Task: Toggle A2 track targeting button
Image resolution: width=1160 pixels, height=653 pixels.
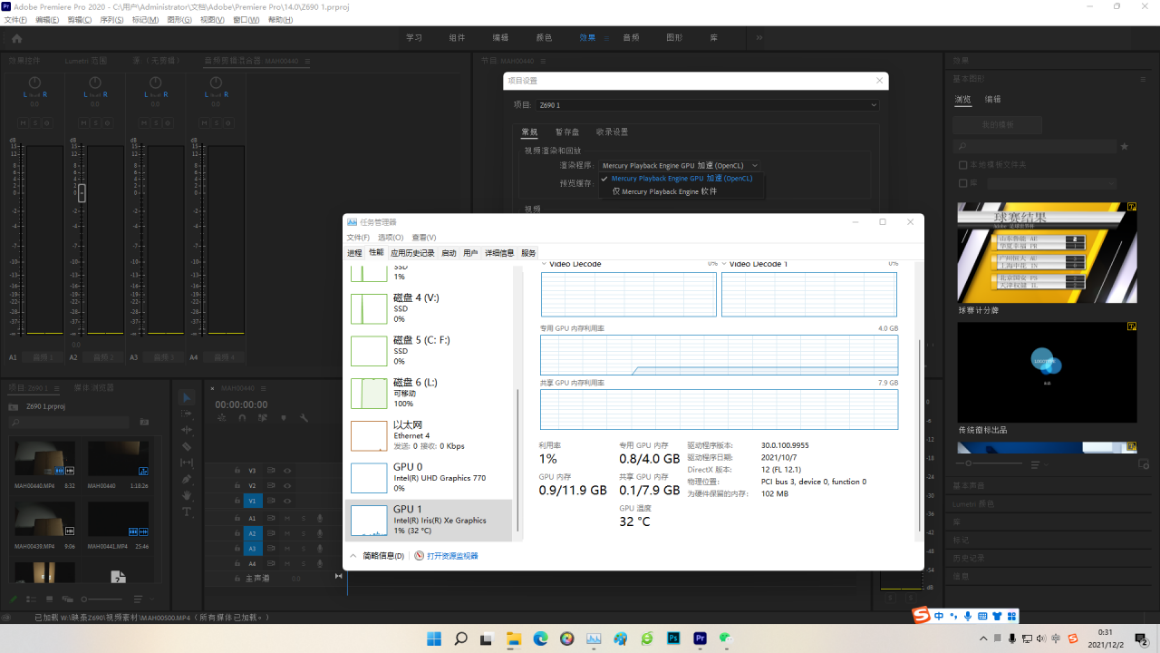Action: [252, 533]
